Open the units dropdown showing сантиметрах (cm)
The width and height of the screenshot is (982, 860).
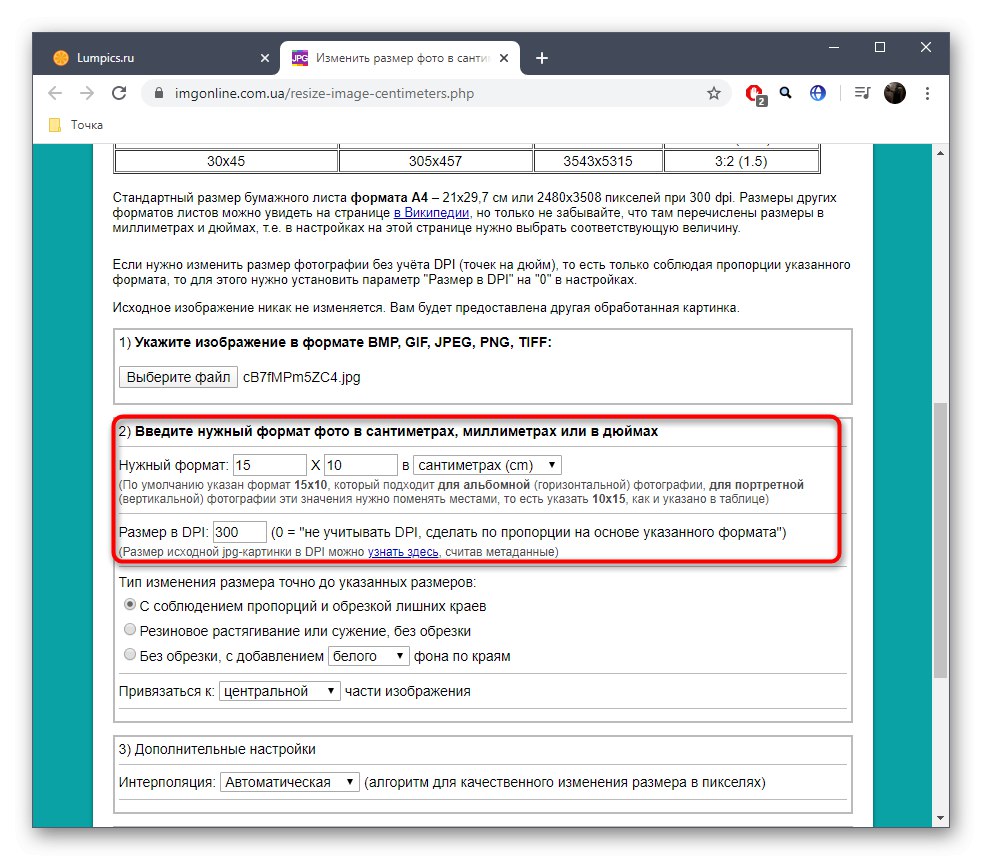(x=487, y=464)
